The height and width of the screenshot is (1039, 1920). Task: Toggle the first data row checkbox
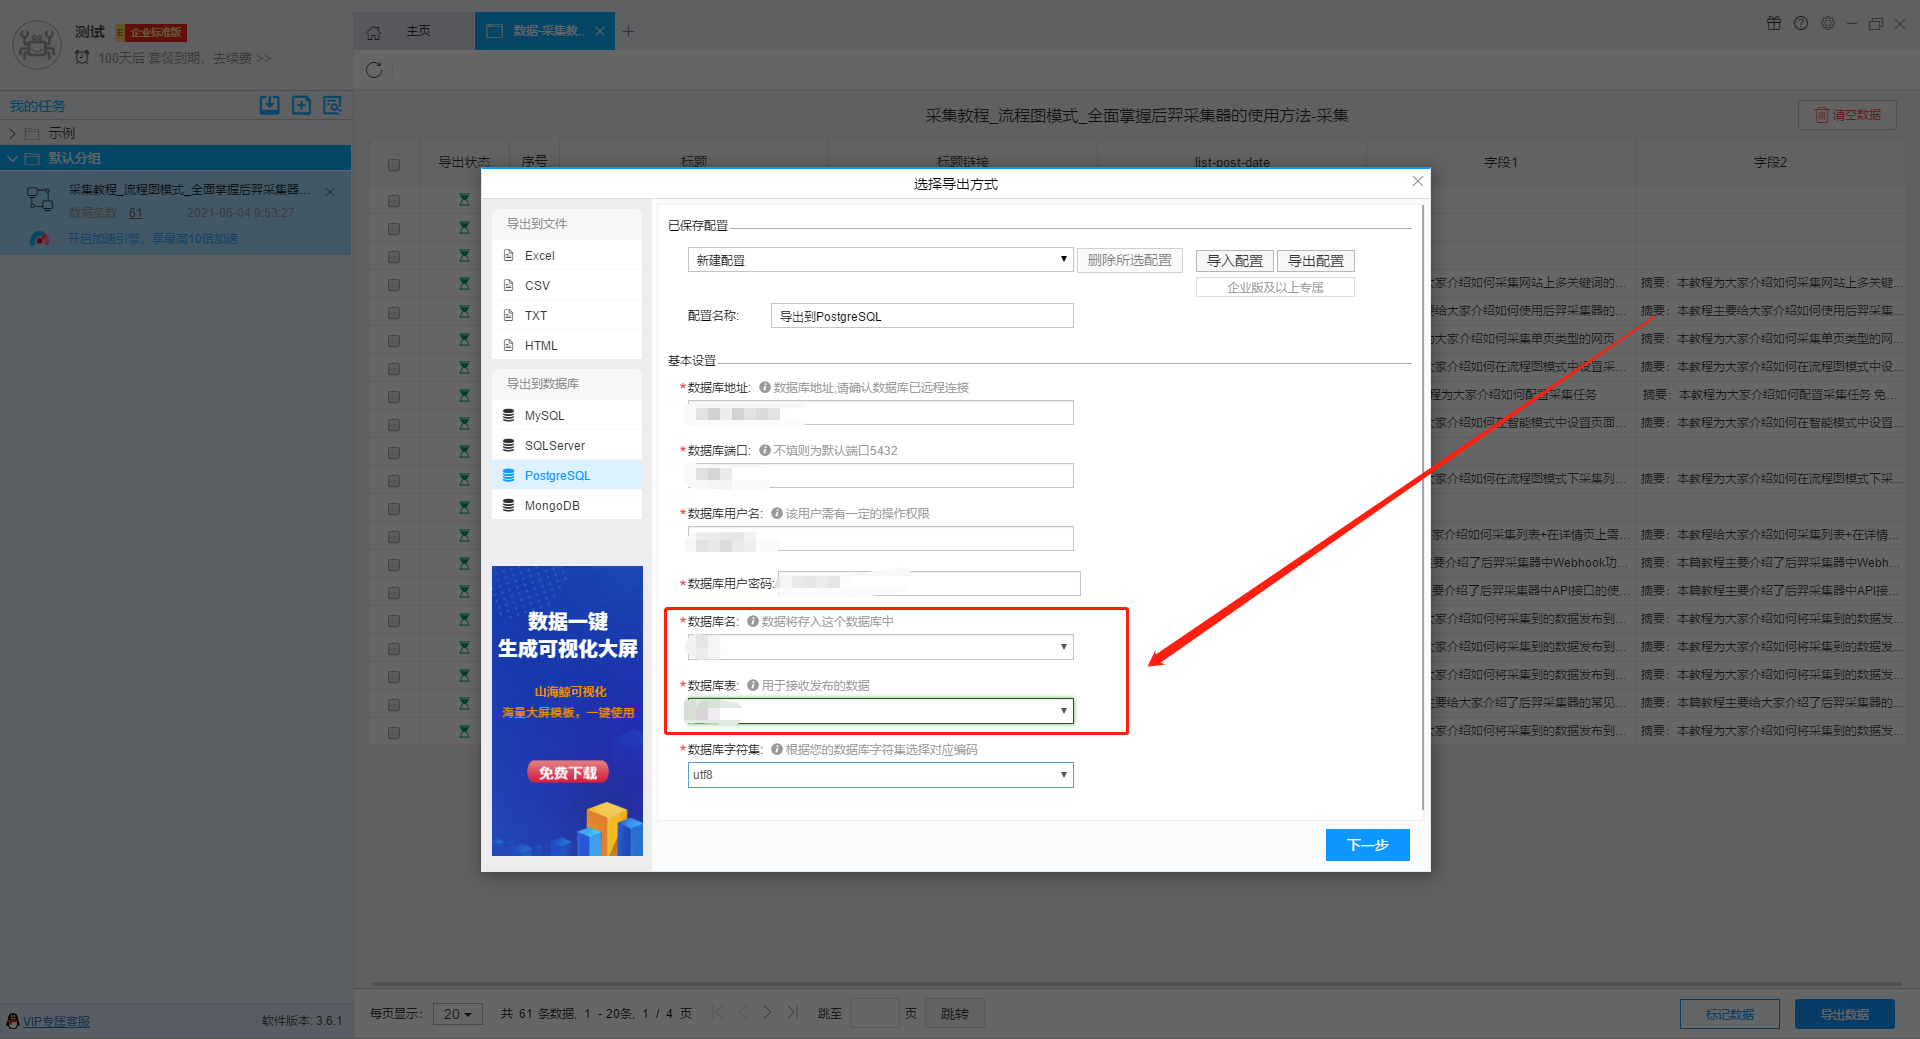(394, 201)
